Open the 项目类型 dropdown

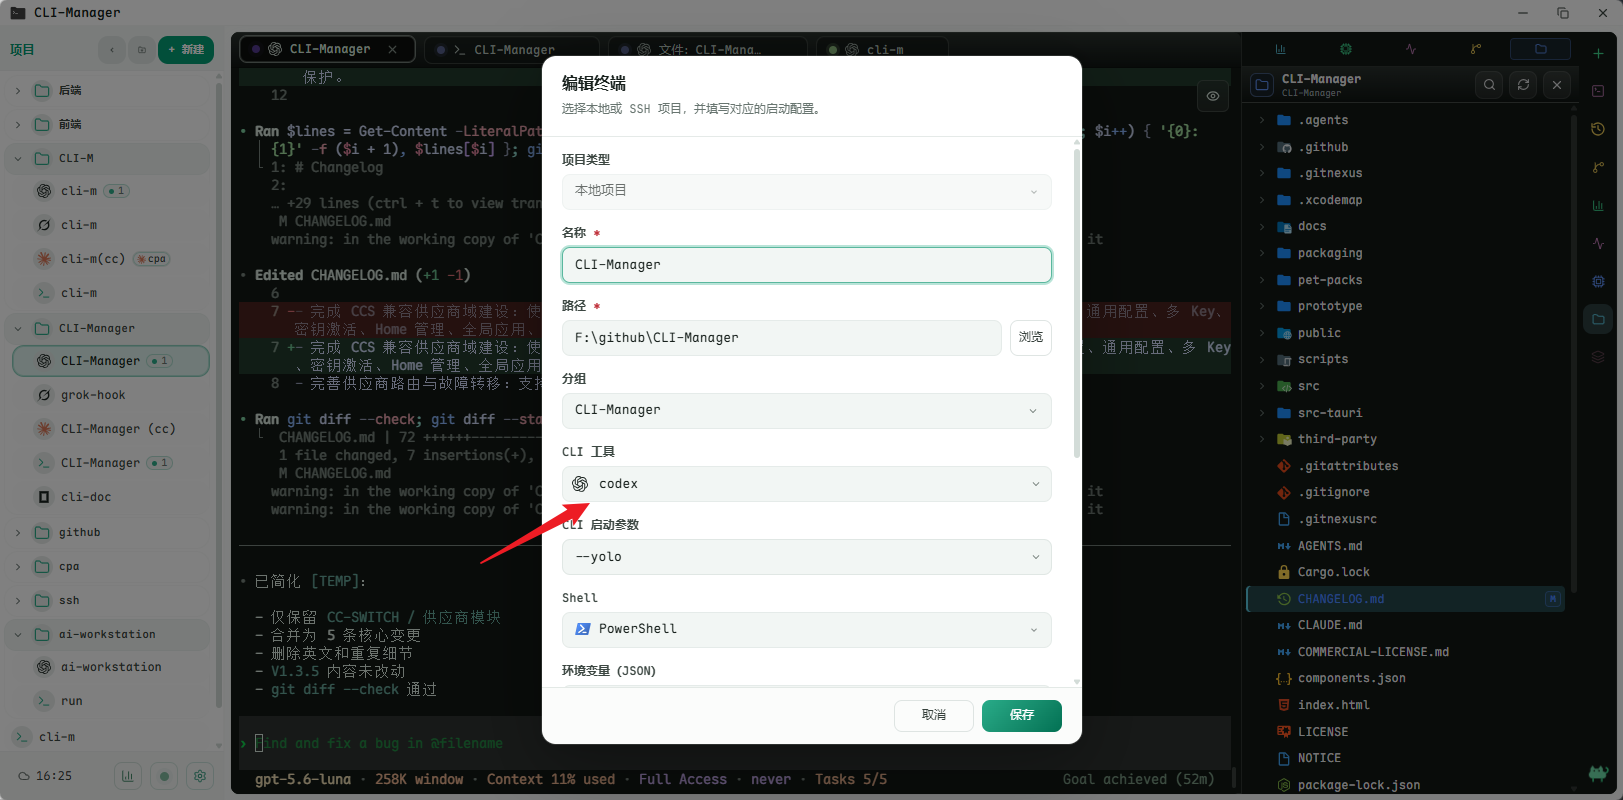pos(806,191)
